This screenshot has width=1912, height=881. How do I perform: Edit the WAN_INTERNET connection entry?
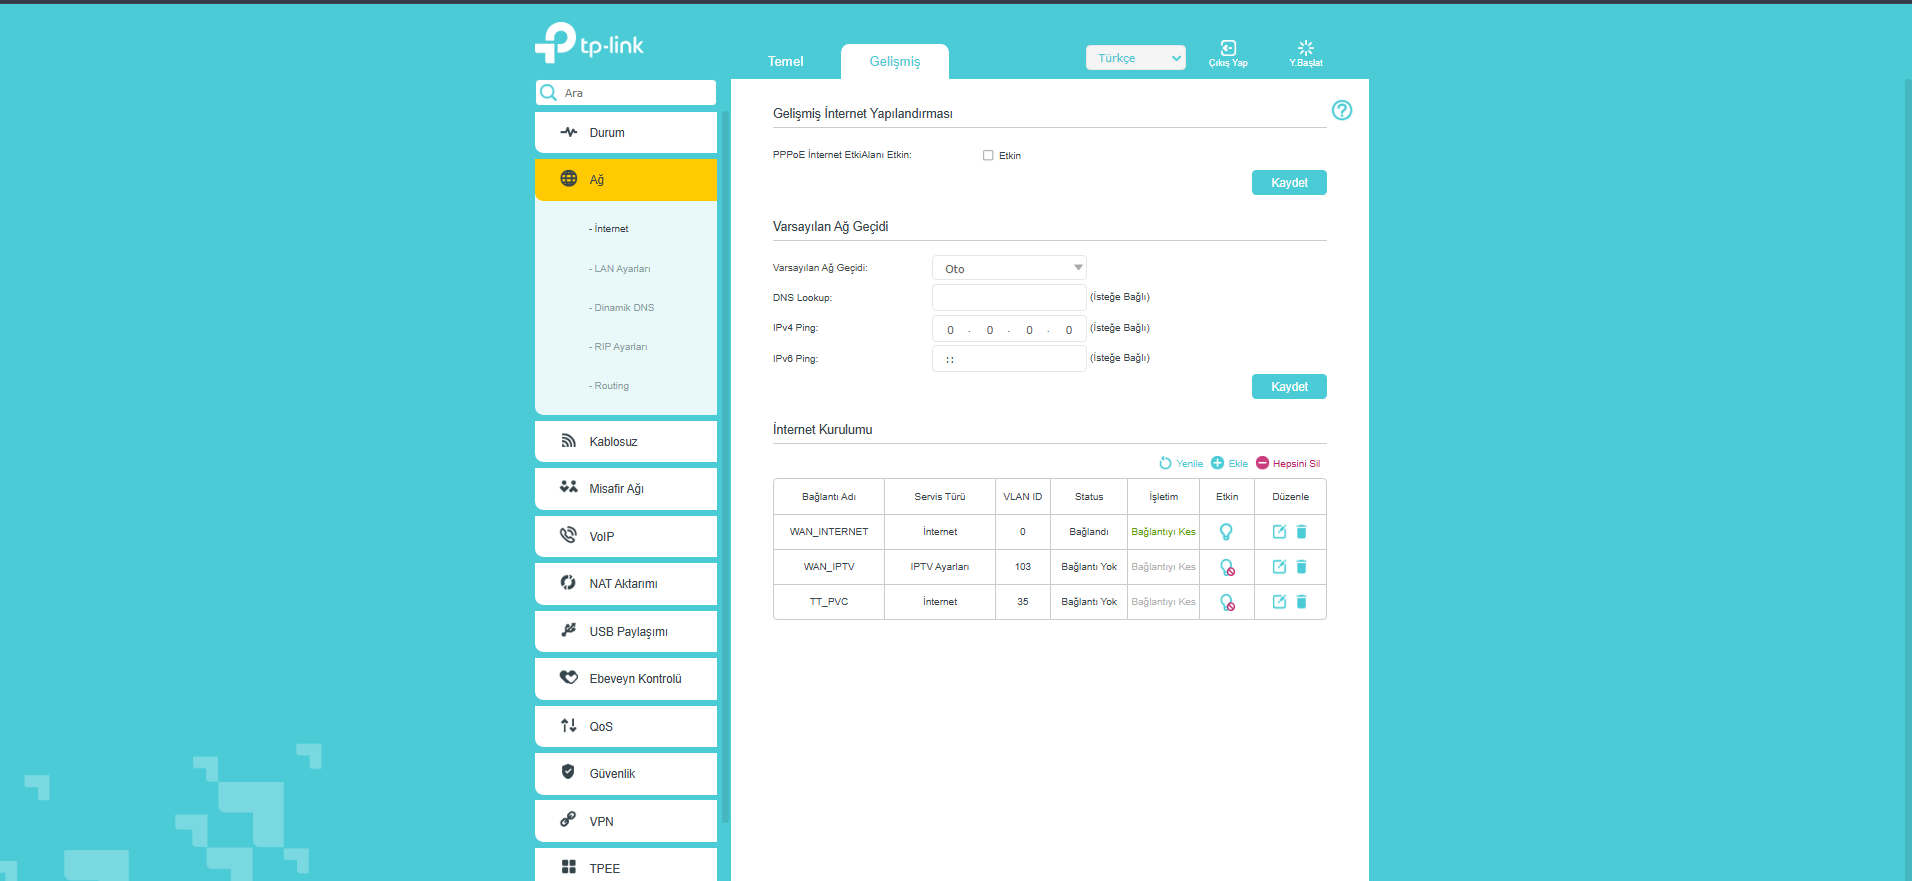pyautogui.click(x=1279, y=532)
